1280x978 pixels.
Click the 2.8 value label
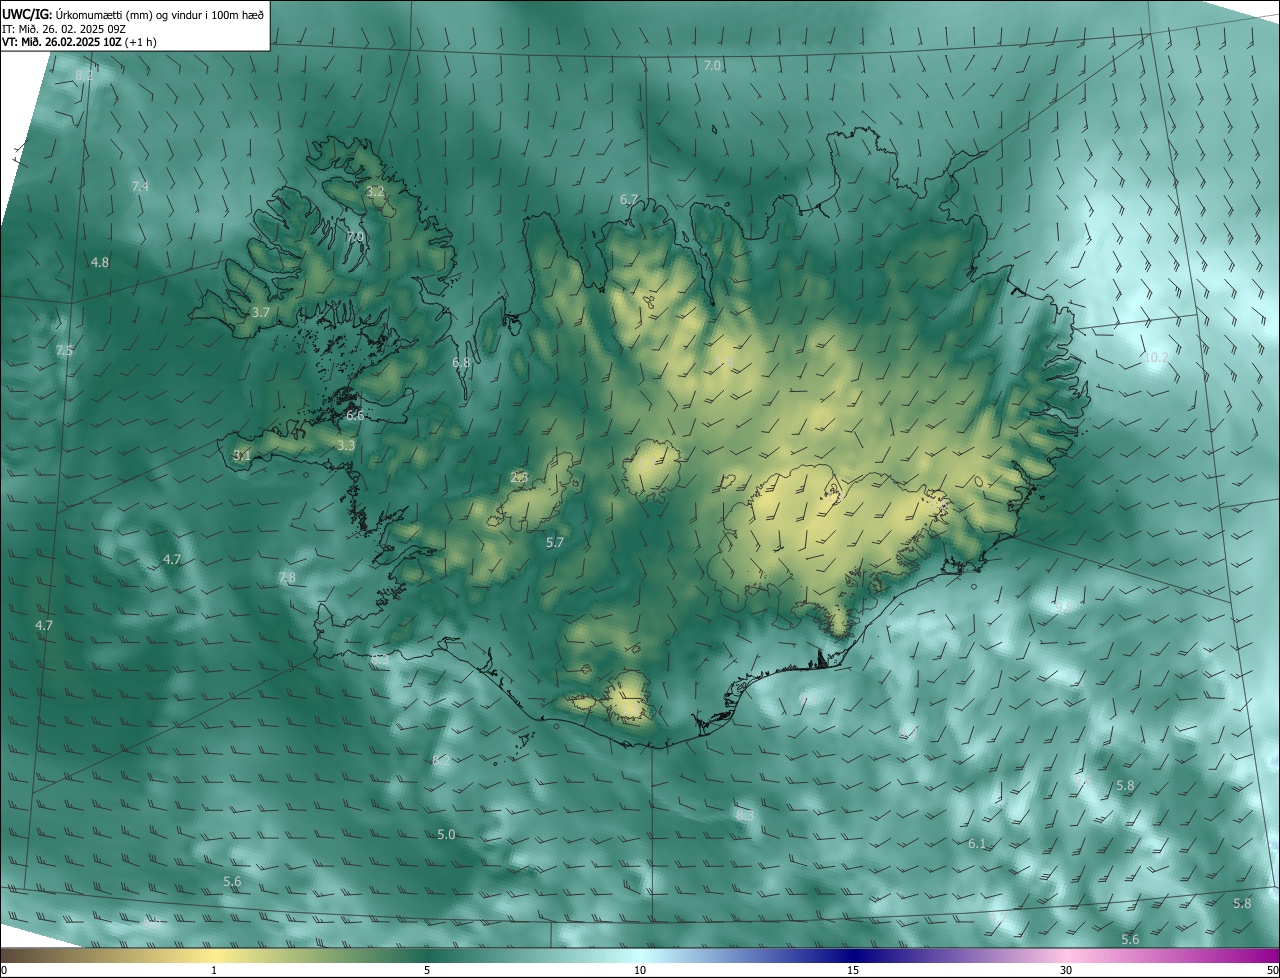point(519,477)
